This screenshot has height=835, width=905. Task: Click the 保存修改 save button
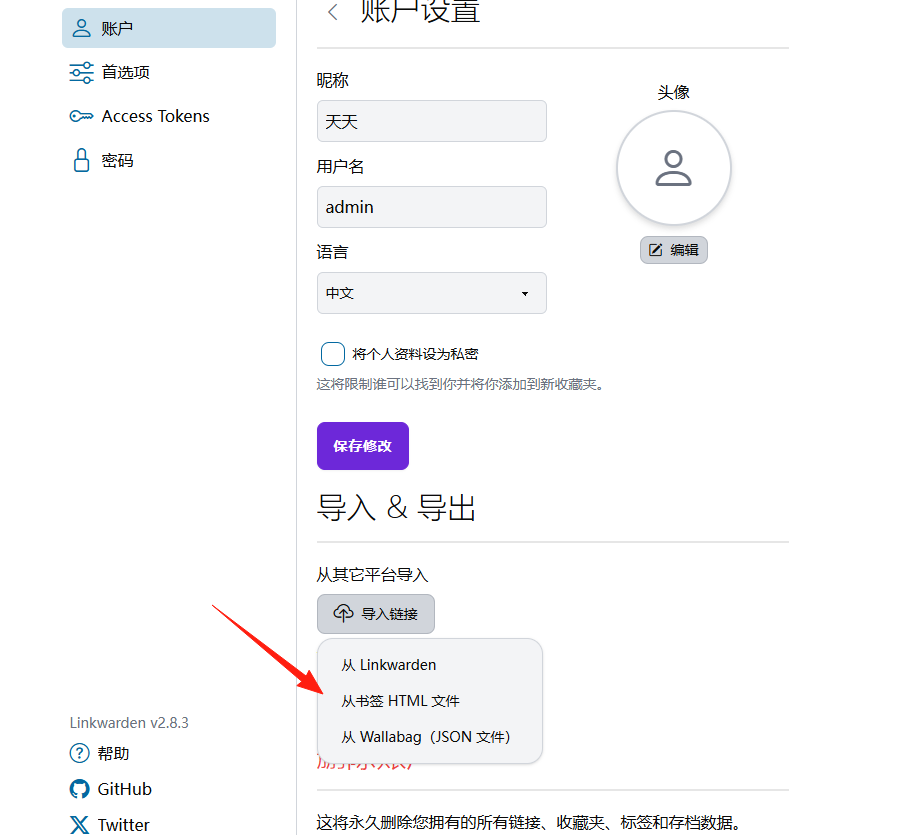pyautogui.click(x=363, y=446)
